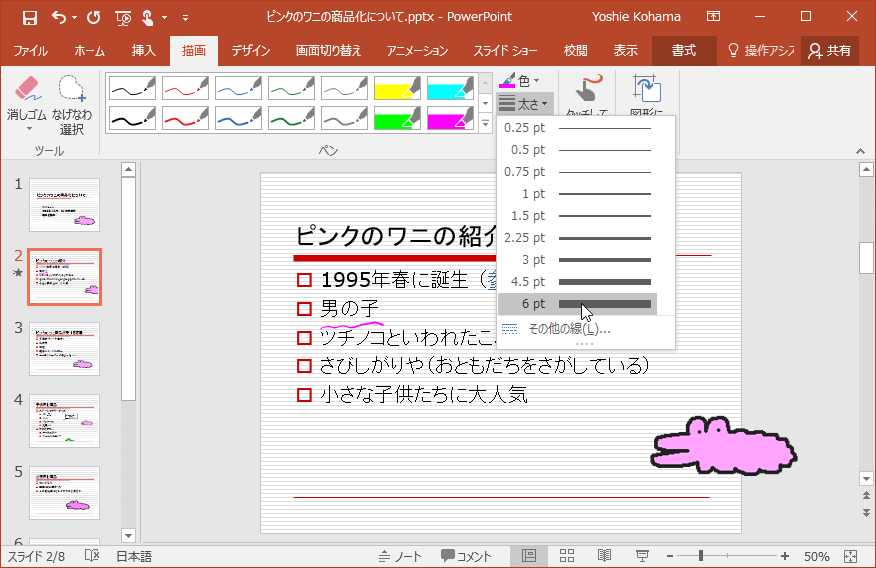This screenshot has width=876, height=568.
Task: Choose the magenta highlighter
Action: 450,118
